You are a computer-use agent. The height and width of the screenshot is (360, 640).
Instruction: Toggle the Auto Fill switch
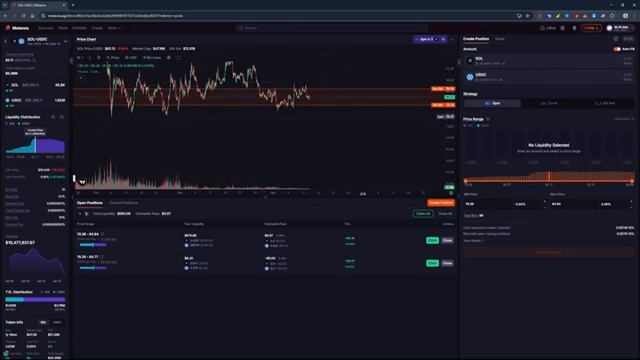point(617,49)
